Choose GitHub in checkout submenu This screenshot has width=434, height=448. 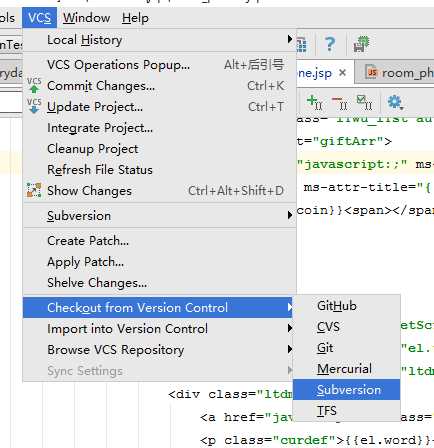point(347,306)
